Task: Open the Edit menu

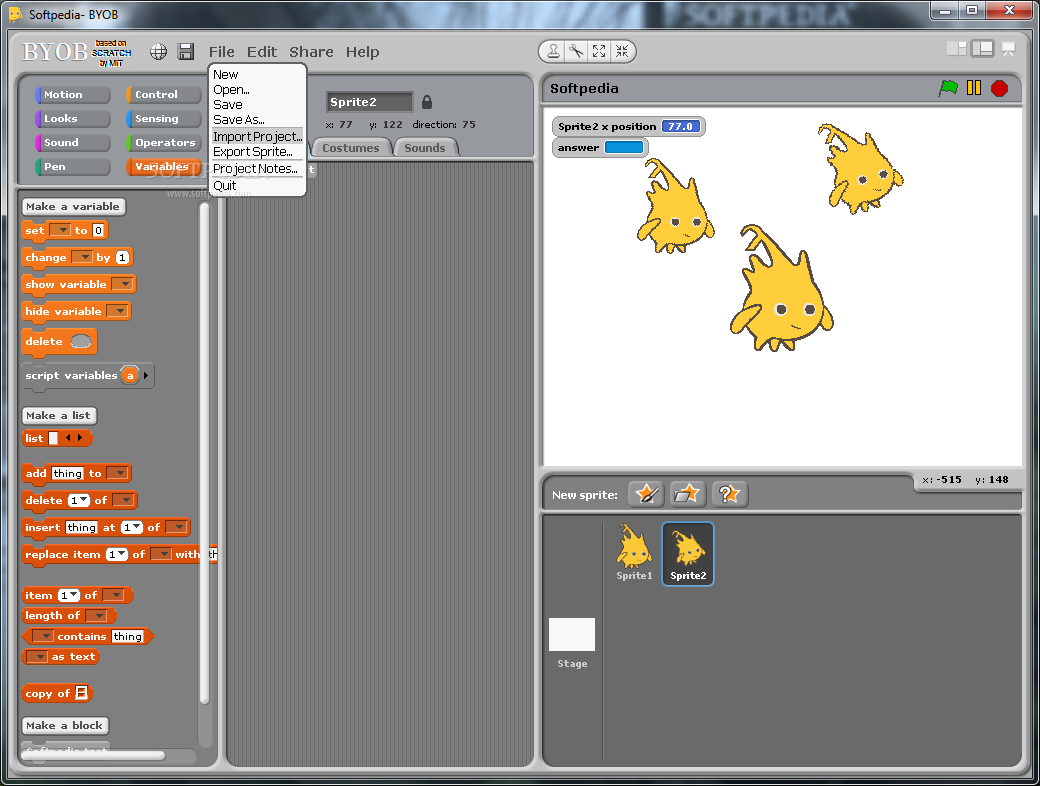Action: point(262,52)
